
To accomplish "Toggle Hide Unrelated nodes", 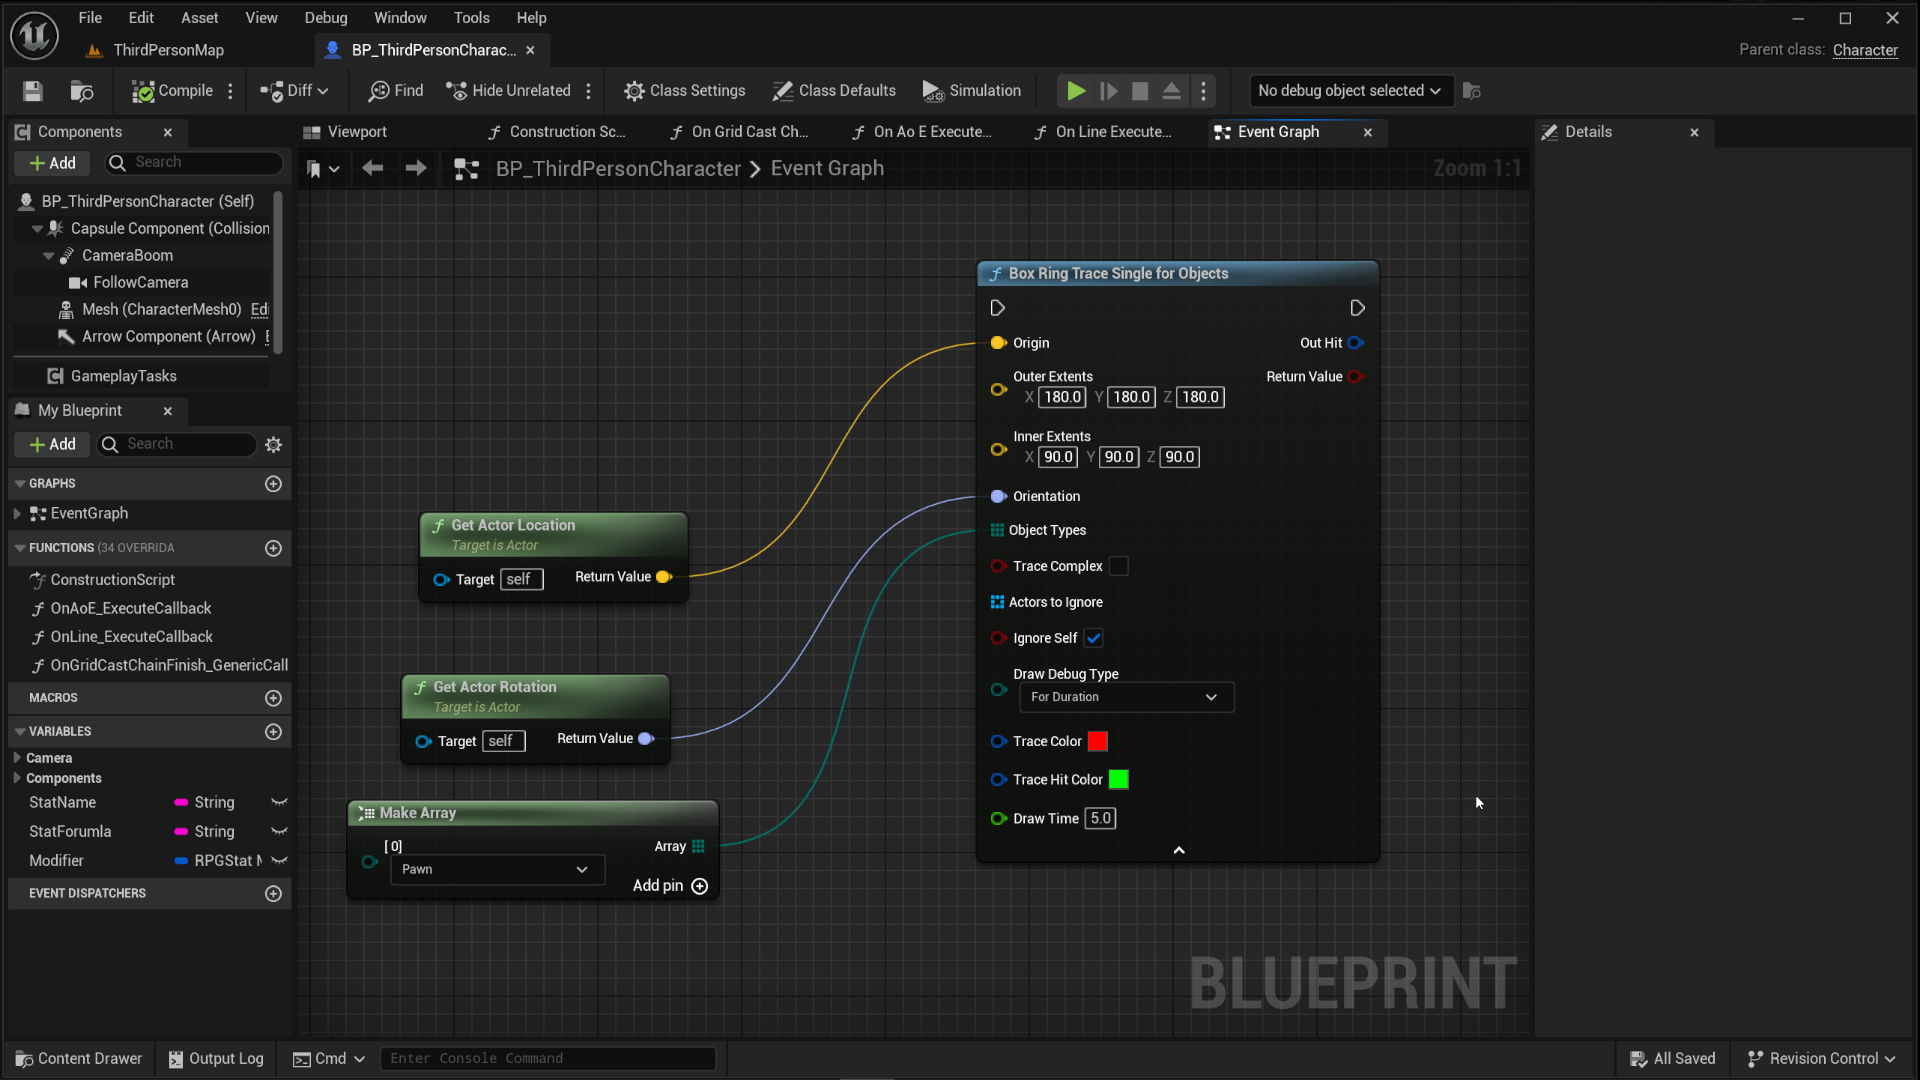I will pos(508,91).
